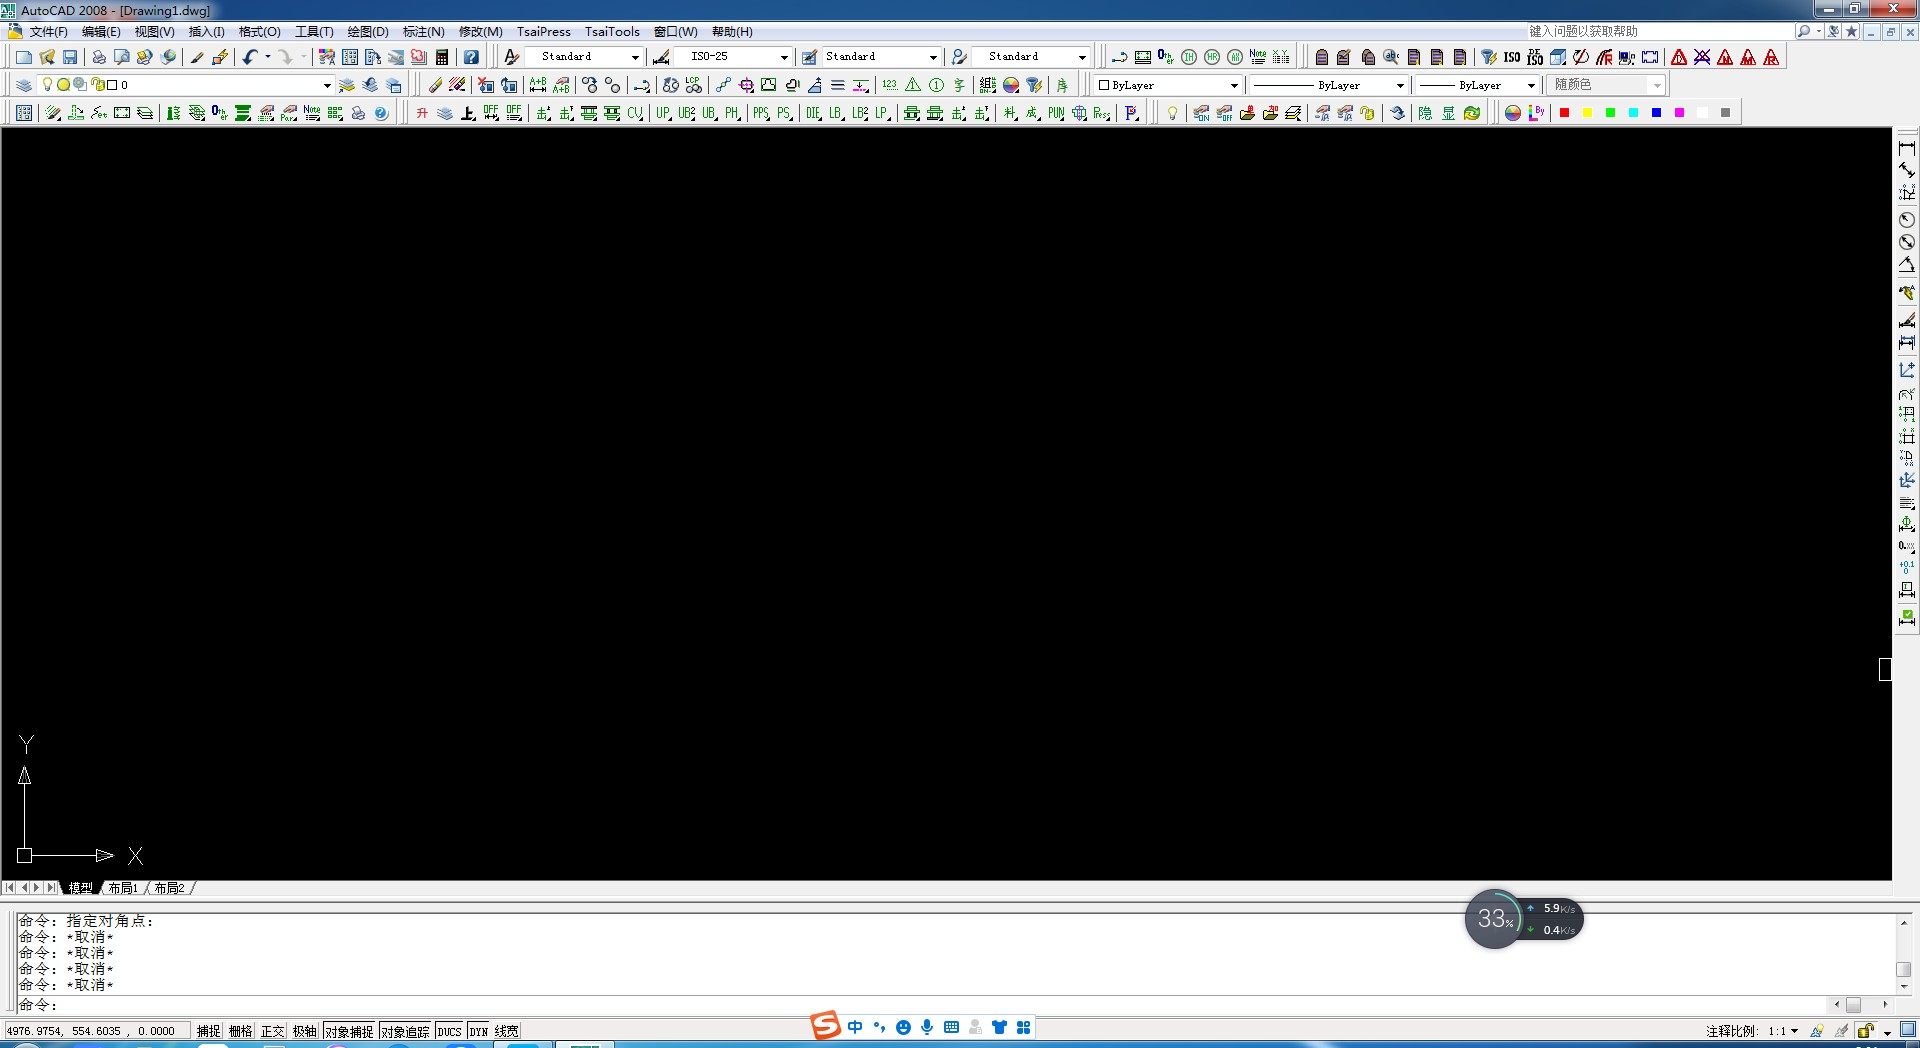Click the color wheel icon beside color squares
1920x1048 pixels.
(1513, 113)
